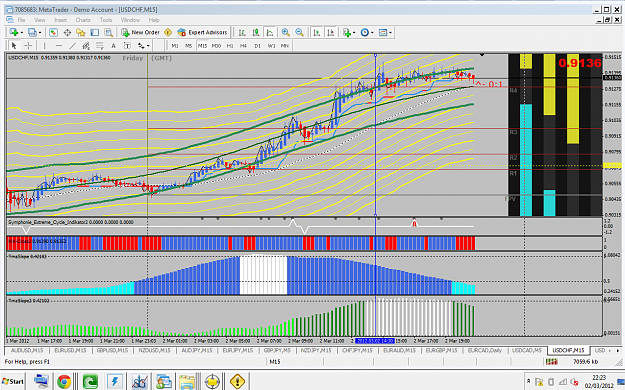Switch to the GBPJPY,M5 chart tab
This screenshot has width=625, height=390.
coord(277,350)
